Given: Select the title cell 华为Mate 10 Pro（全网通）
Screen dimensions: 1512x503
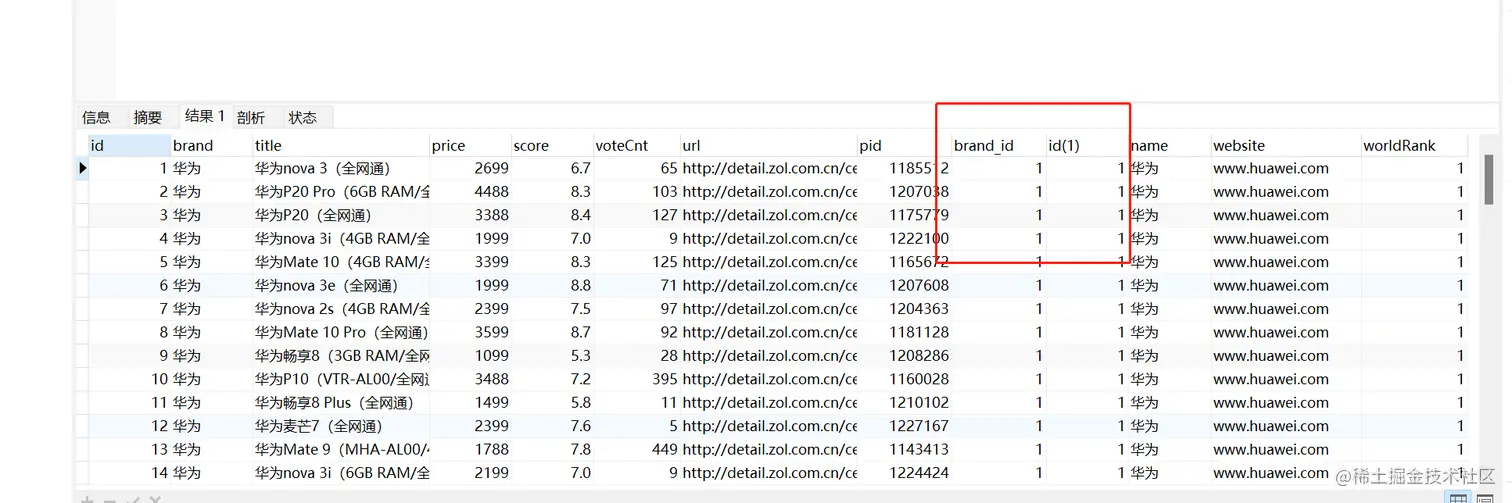Looking at the screenshot, I should tap(341, 332).
